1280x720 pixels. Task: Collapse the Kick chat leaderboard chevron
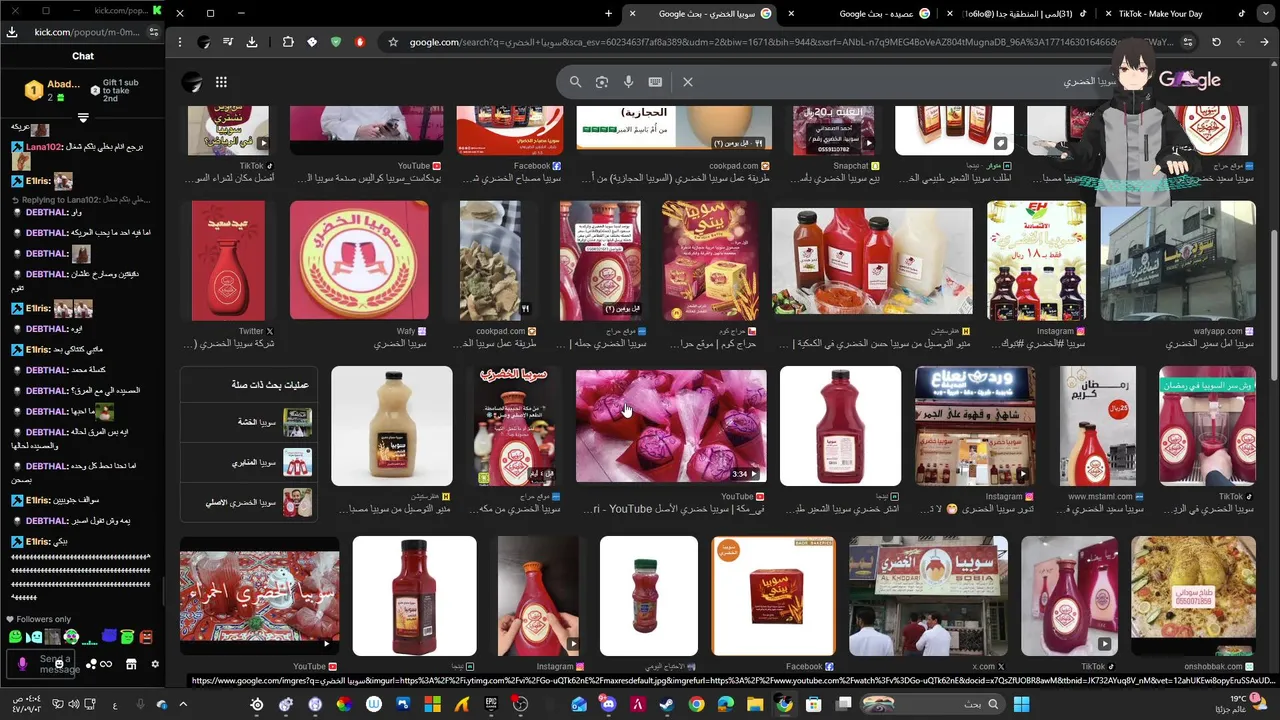pos(83,117)
